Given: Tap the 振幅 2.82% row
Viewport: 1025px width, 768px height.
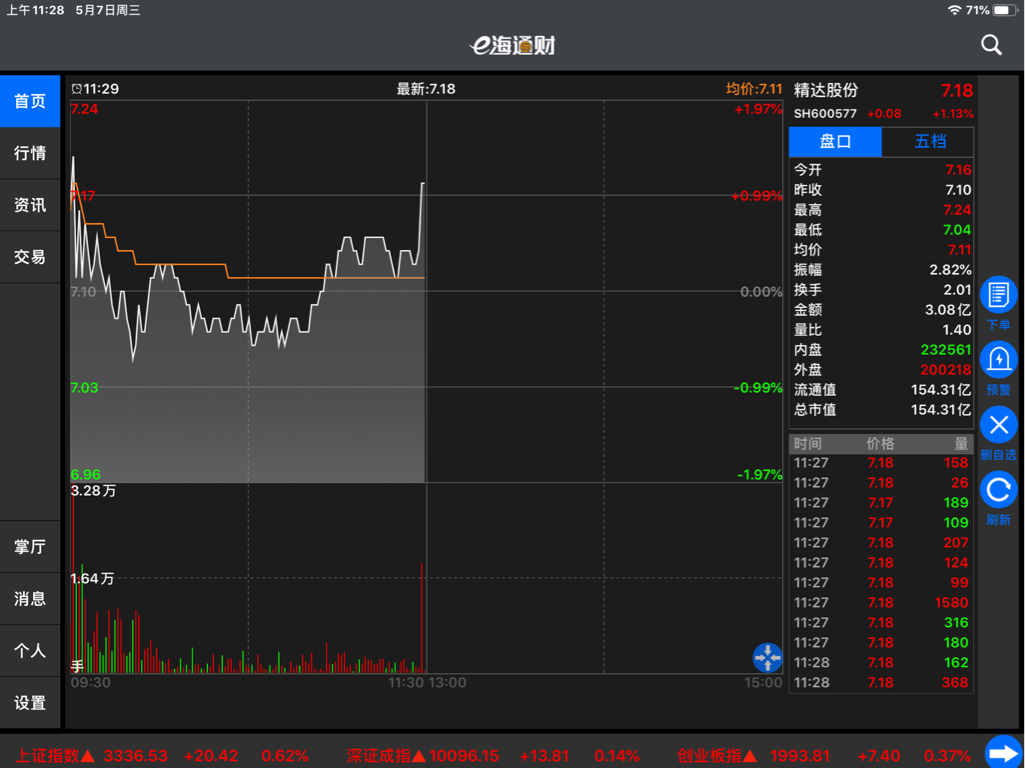Looking at the screenshot, I should click(x=882, y=270).
